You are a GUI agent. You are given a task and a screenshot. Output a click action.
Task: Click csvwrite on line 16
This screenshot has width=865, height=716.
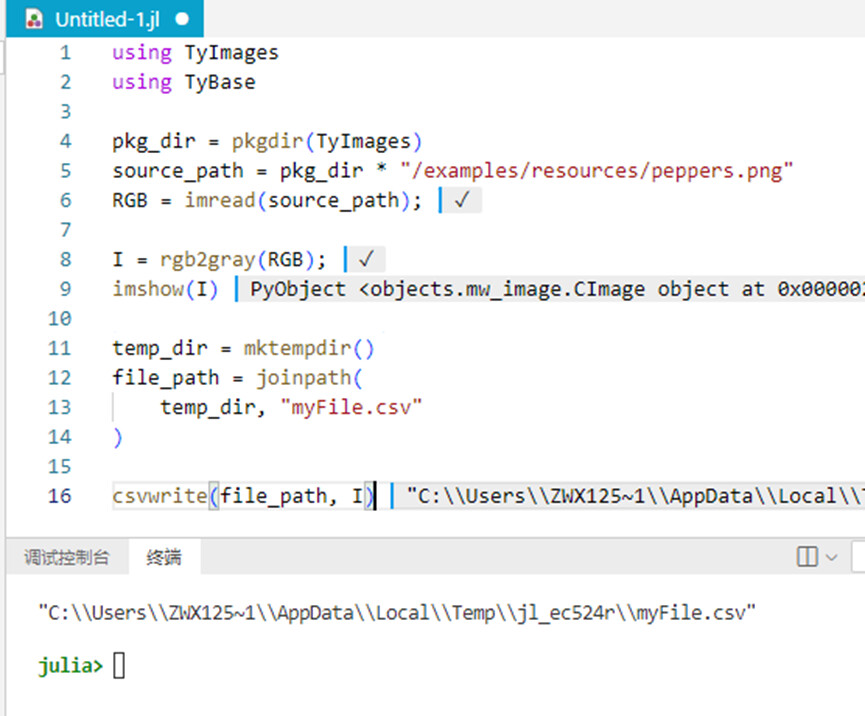(160, 496)
